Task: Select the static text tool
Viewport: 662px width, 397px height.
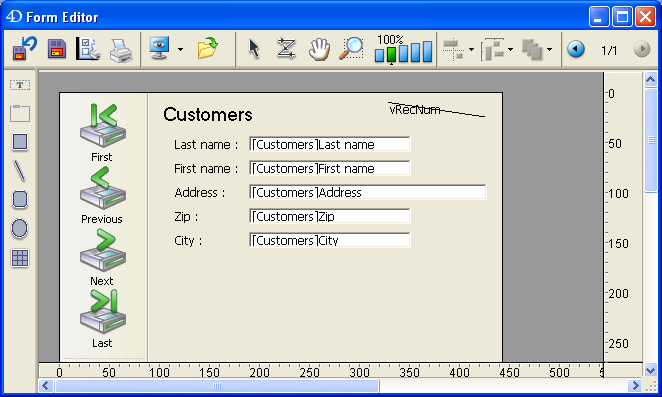Action: [x=20, y=85]
